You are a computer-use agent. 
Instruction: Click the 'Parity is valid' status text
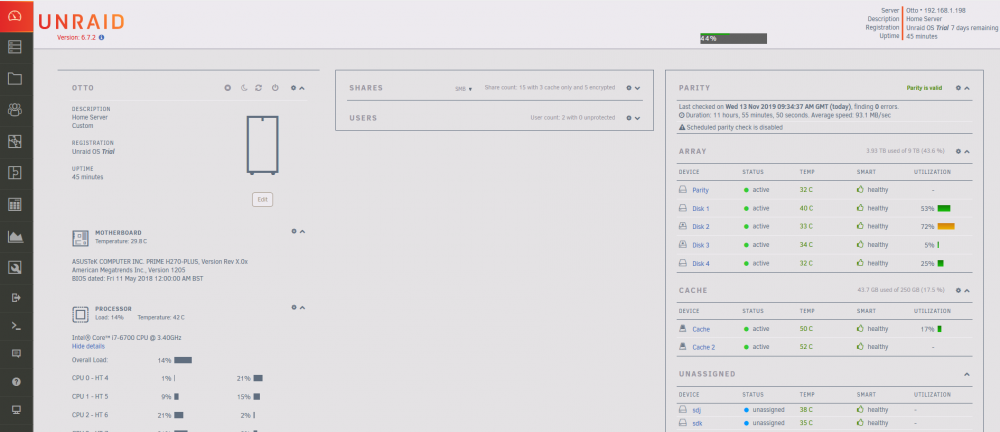[924, 88]
